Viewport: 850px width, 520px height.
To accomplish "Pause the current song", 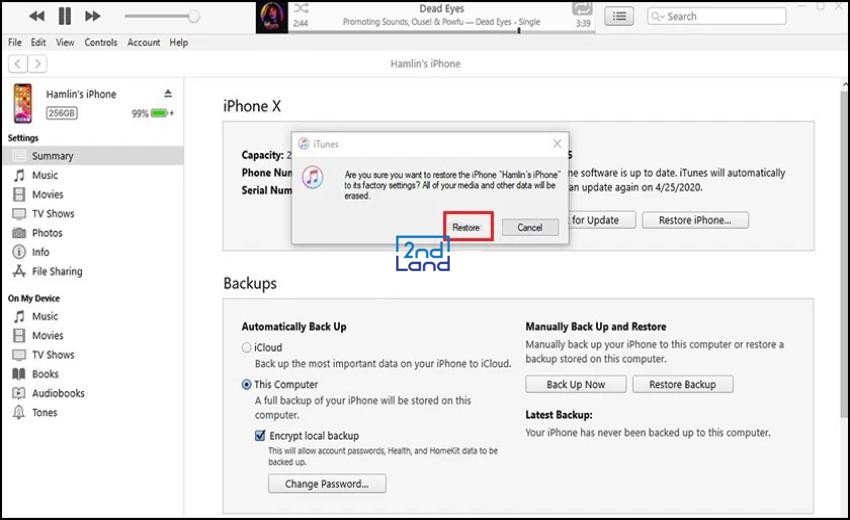I will tap(65, 16).
